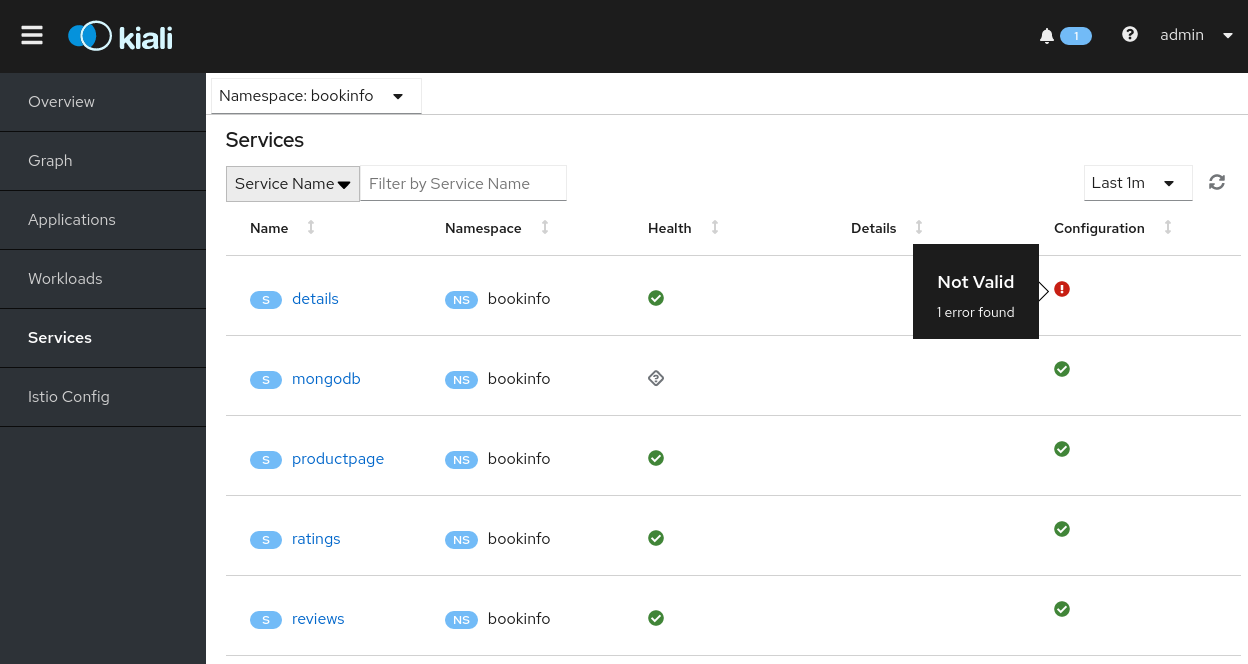This screenshot has height=664, width=1248.
Task: Click the healthy icon for details
Action: click(x=656, y=298)
